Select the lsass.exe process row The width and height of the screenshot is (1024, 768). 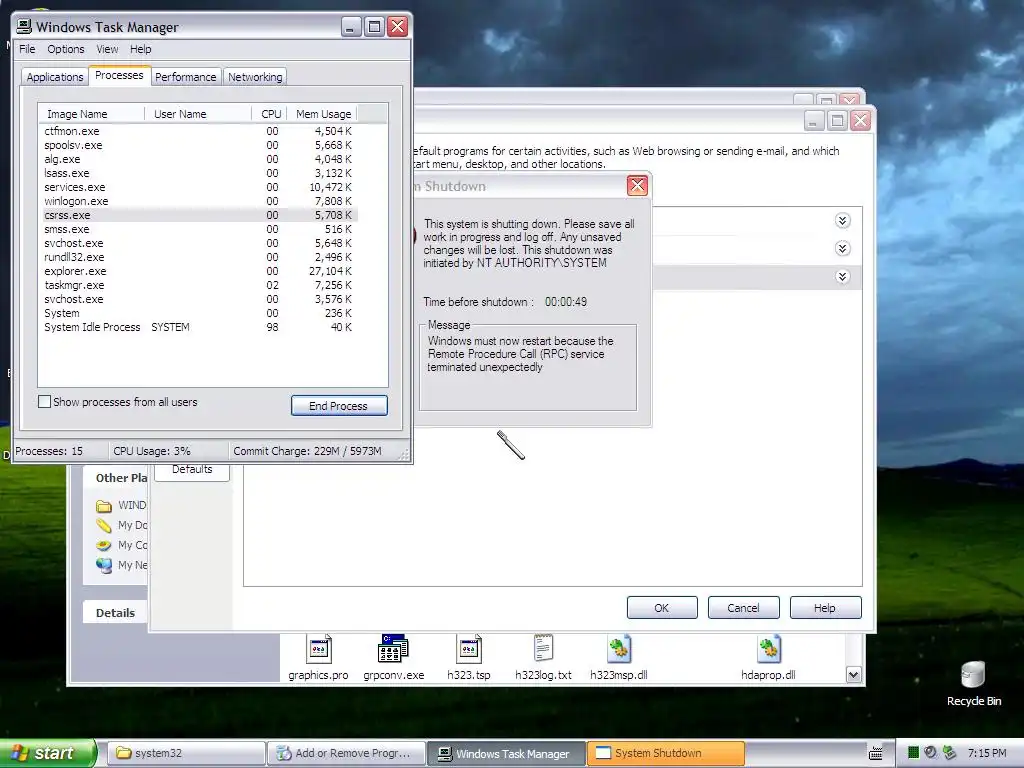[x=198, y=173]
